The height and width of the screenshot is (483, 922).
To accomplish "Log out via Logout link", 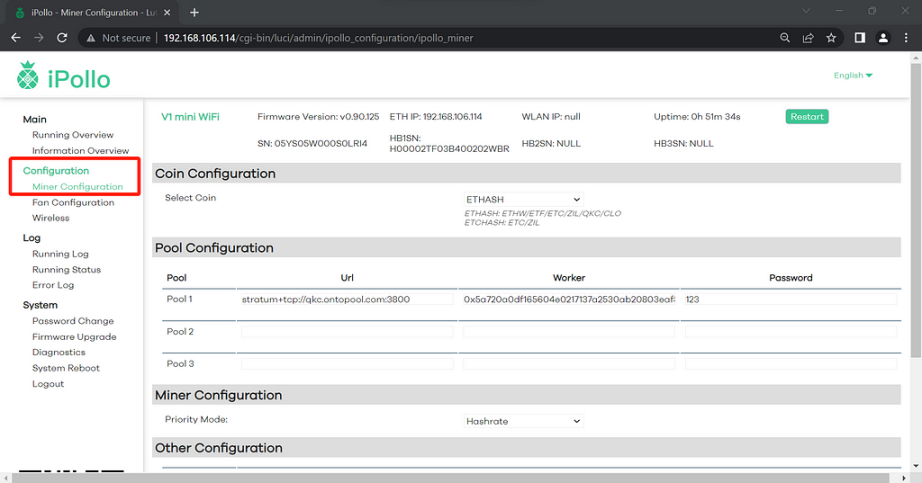I will tap(48, 384).
